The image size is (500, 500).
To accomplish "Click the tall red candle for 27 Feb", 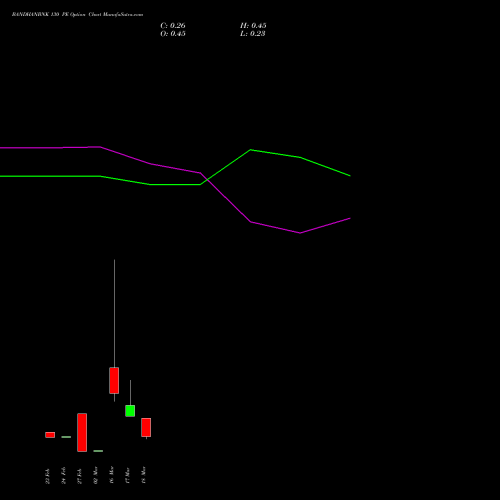I will point(82,432).
